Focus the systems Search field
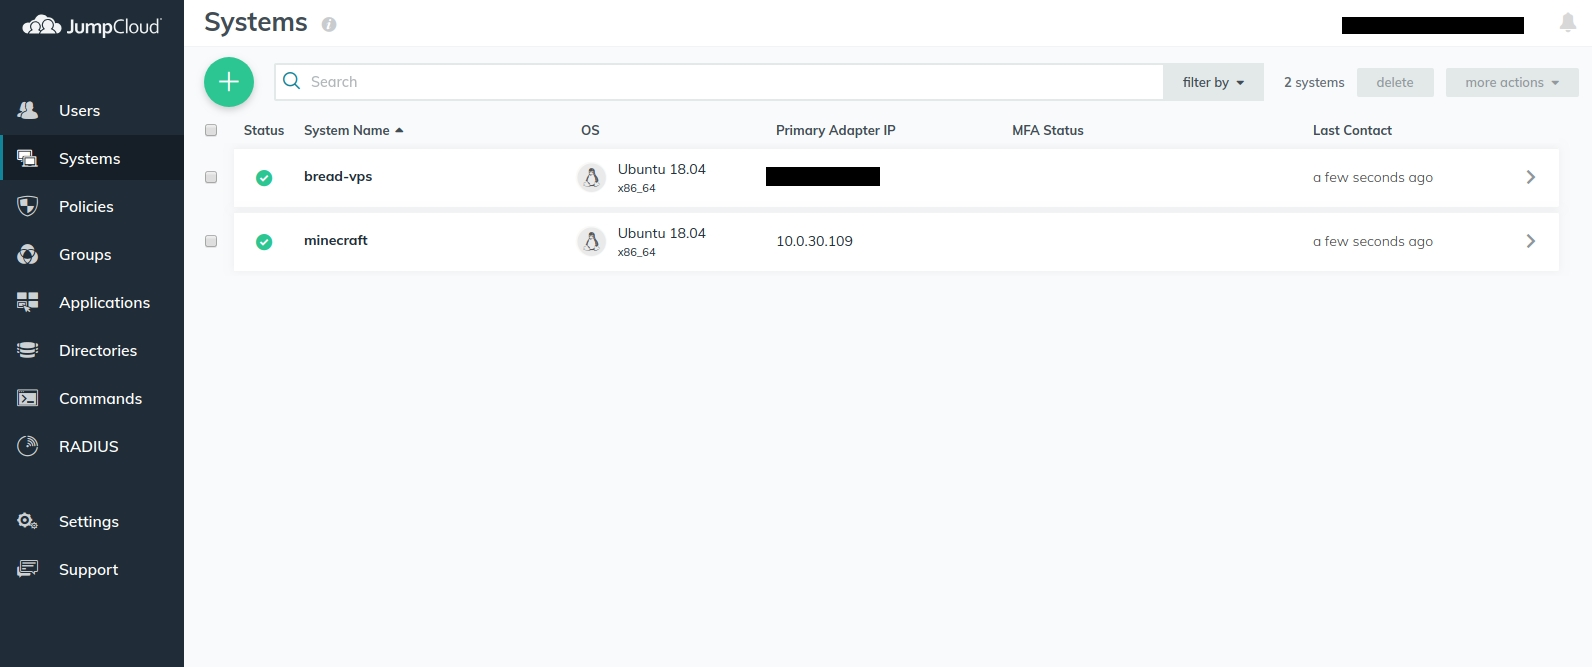 click(719, 82)
